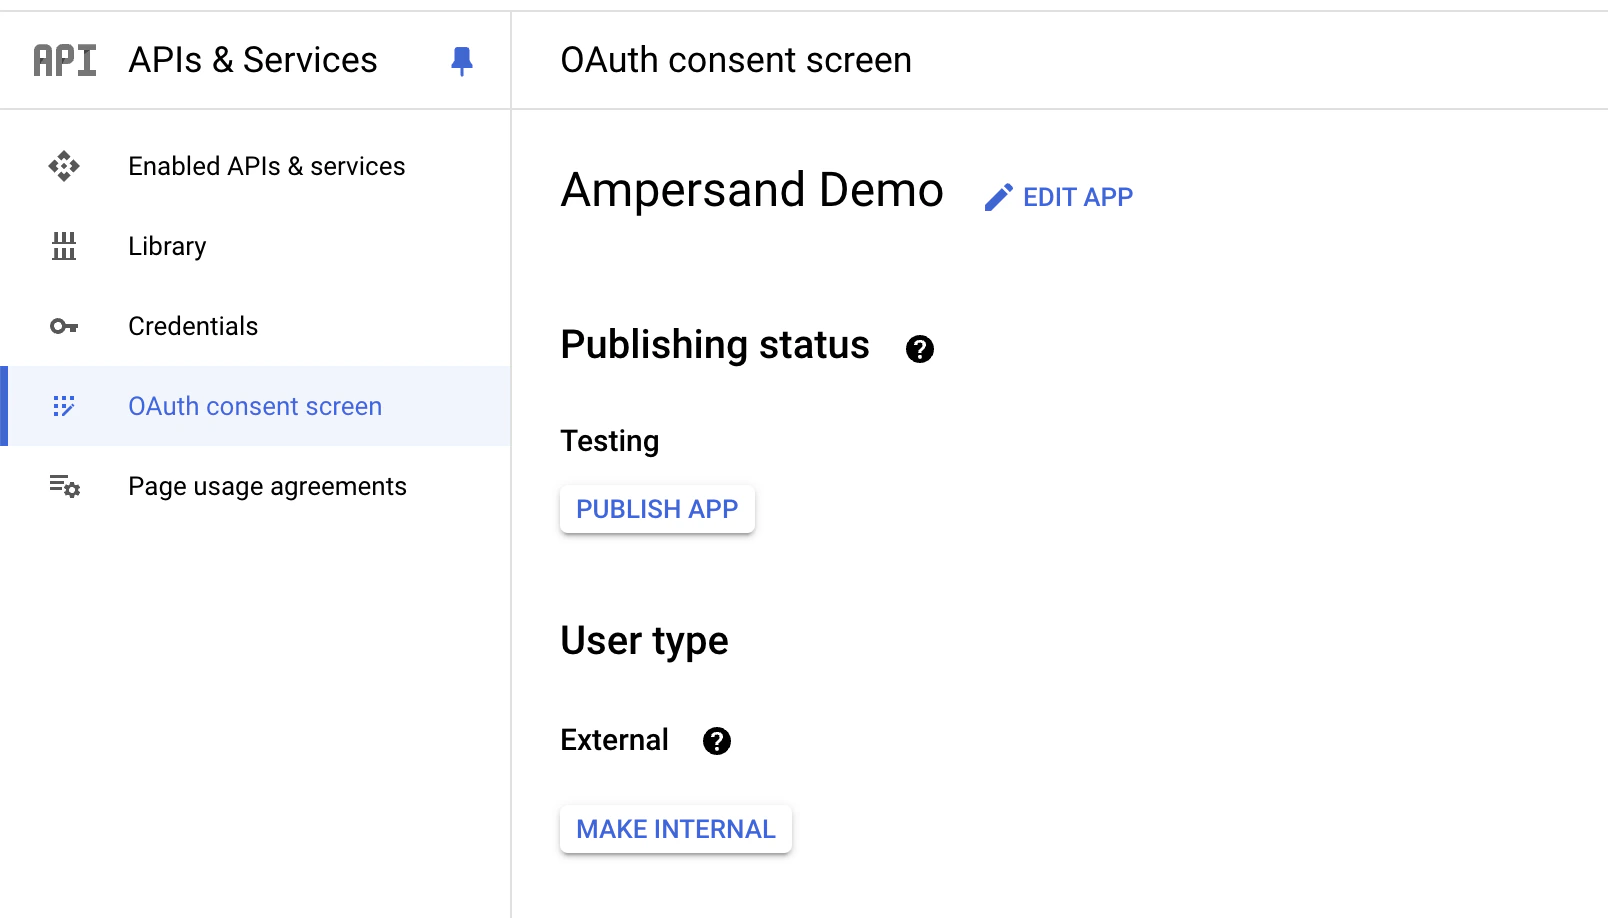The height and width of the screenshot is (918, 1608).
Task: Click the APIs & Services header text
Action: (x=252, y=60)
